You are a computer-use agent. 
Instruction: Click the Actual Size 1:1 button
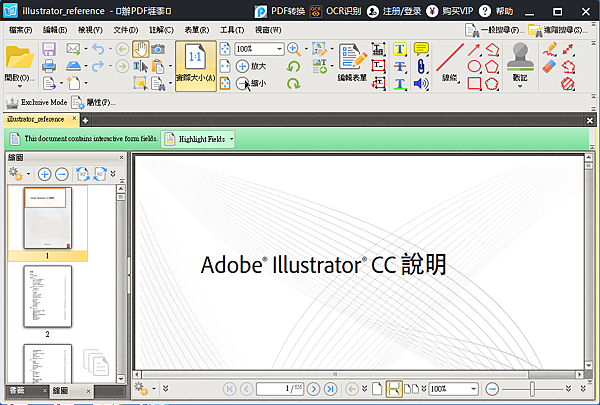tap(196, 66)
